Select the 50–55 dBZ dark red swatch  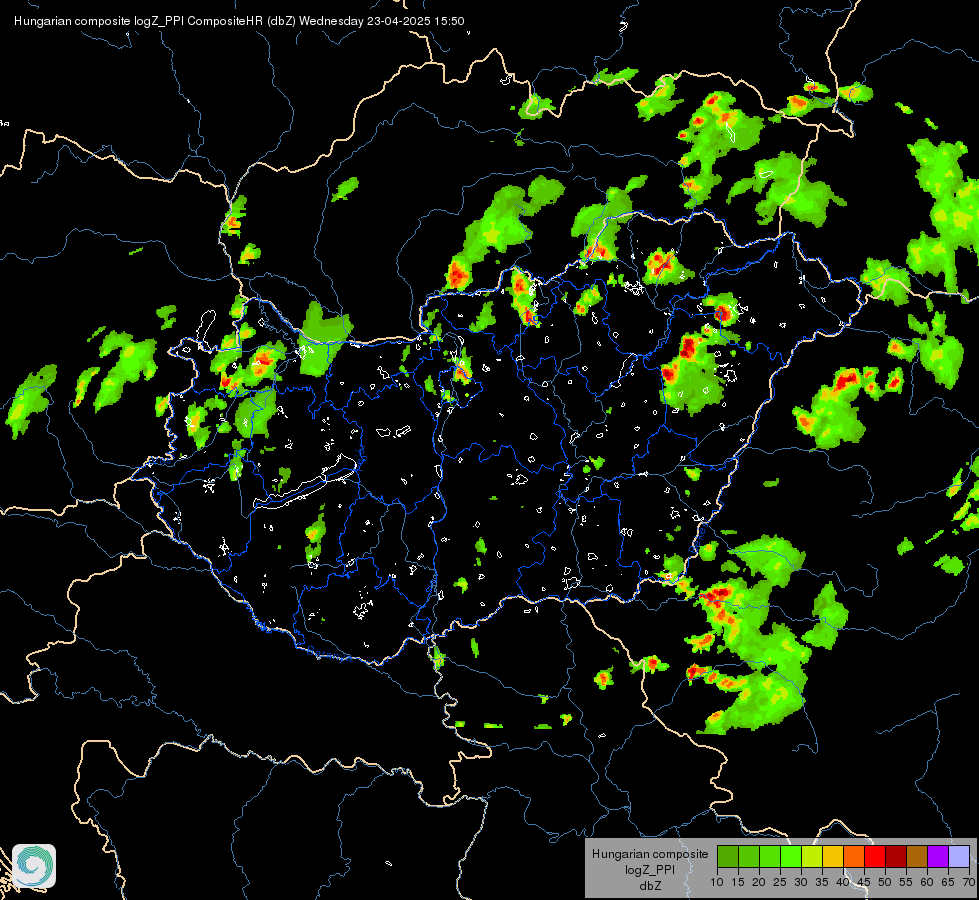coord(896,856)
